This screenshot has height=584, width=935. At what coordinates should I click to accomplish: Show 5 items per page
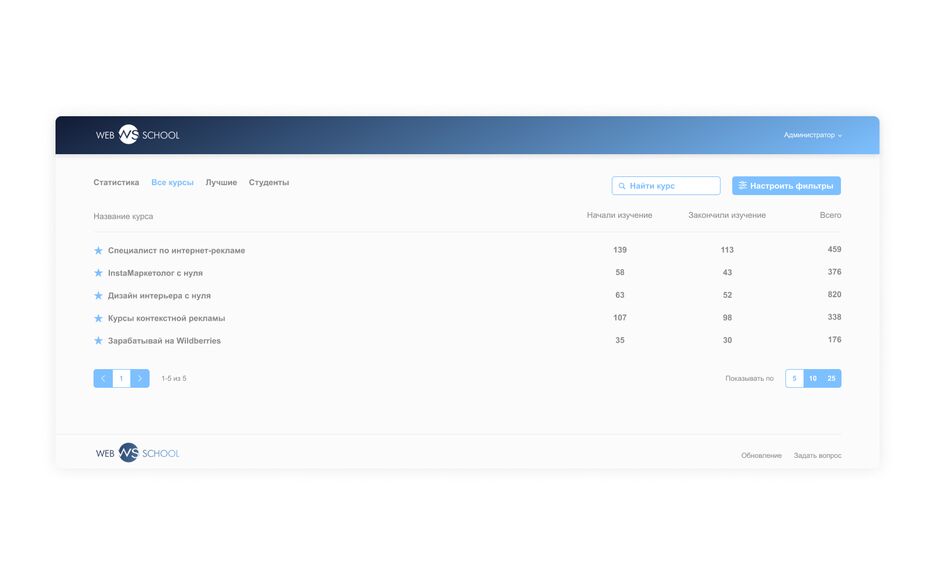[794, 378]
